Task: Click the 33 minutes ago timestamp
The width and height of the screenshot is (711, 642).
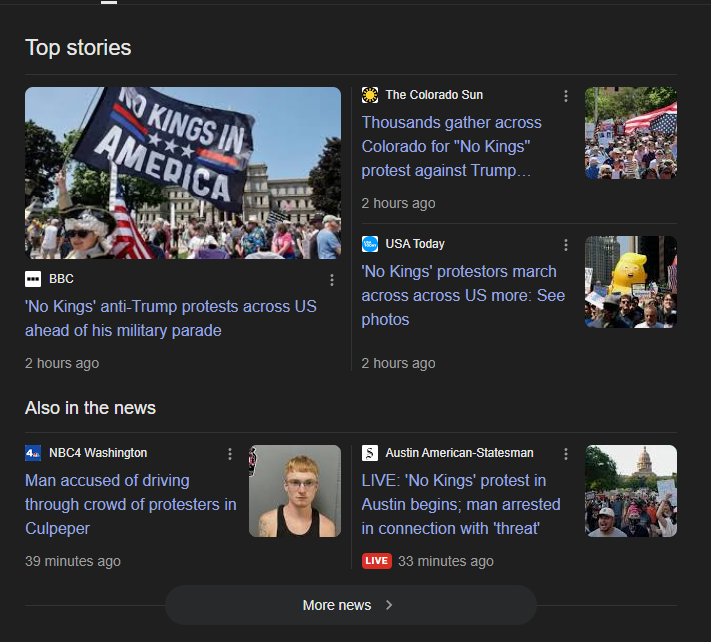Action: point(446,561)
